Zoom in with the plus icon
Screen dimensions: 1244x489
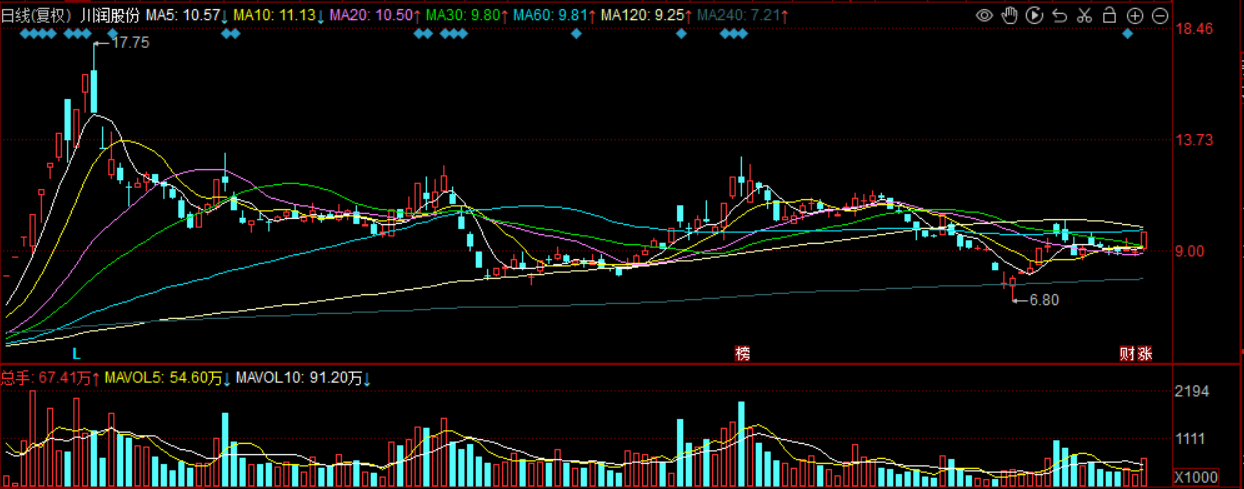[x=1135, y=16]
